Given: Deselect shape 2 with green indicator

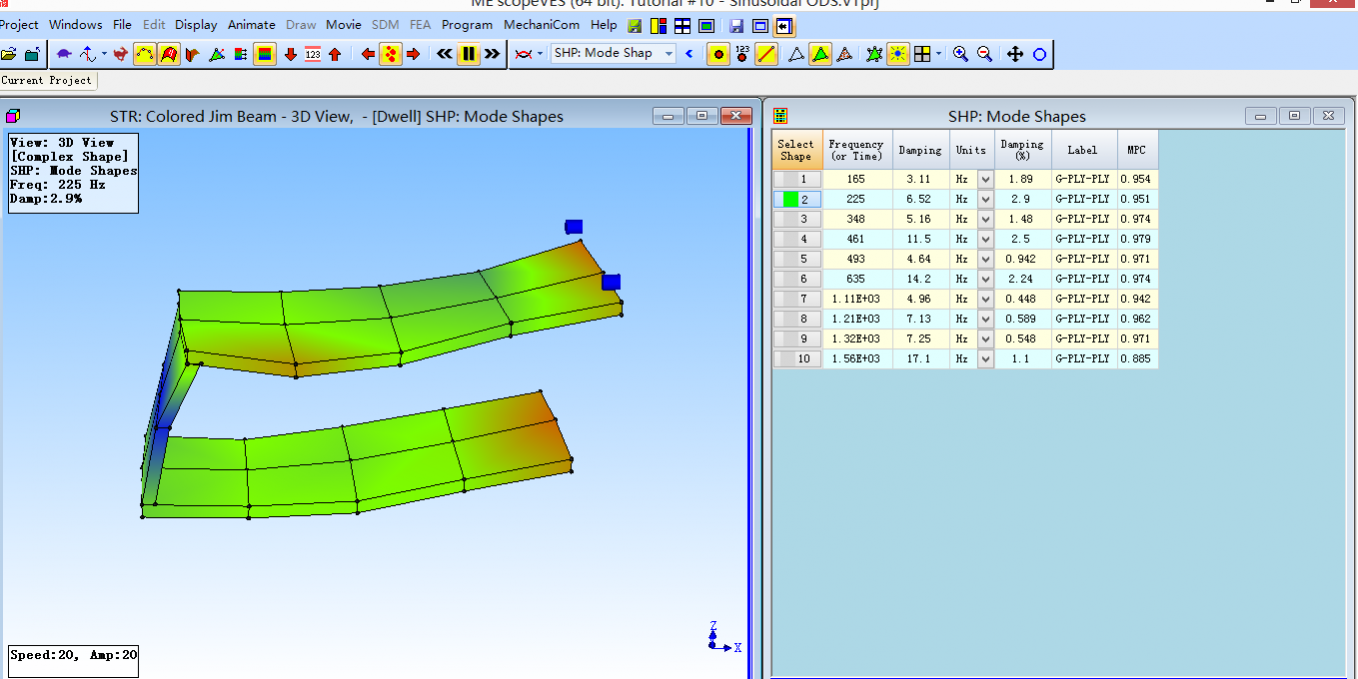Looking at the screenshot, I should (797, 199).
